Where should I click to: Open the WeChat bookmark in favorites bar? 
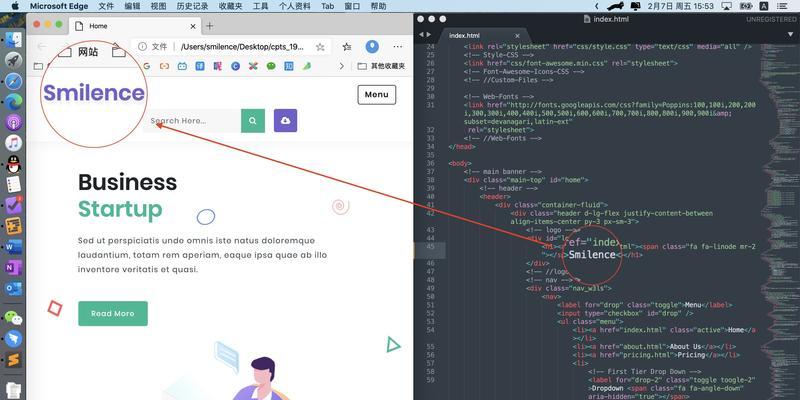(271, 66)
